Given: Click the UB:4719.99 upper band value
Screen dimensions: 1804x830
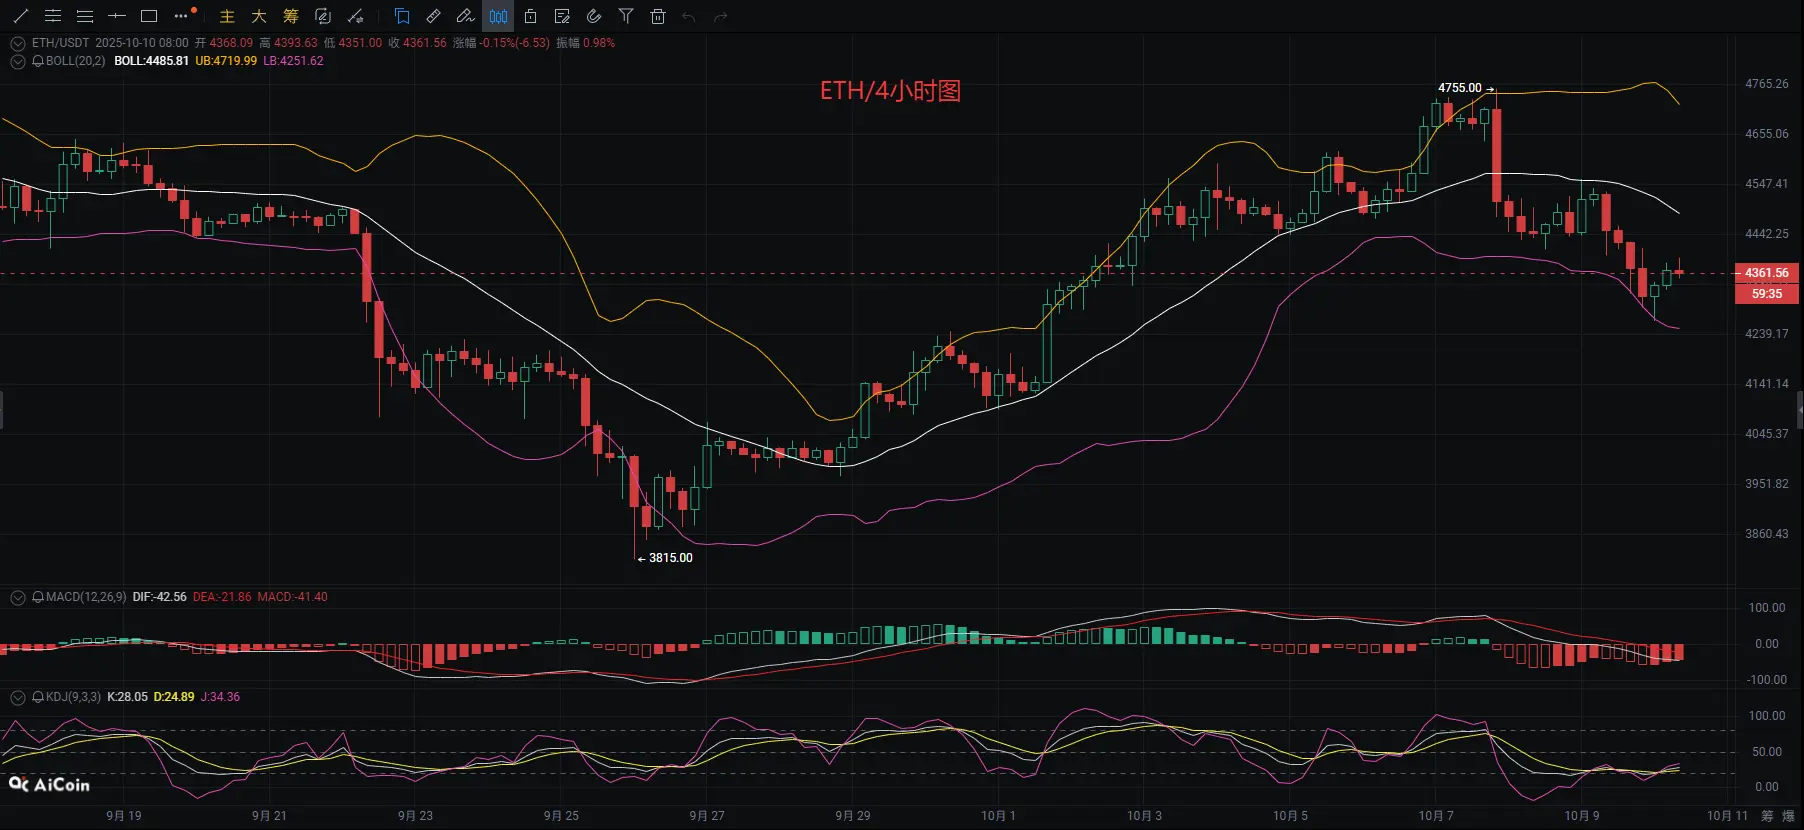Looking at the screenshot, I should pos(226,61).
